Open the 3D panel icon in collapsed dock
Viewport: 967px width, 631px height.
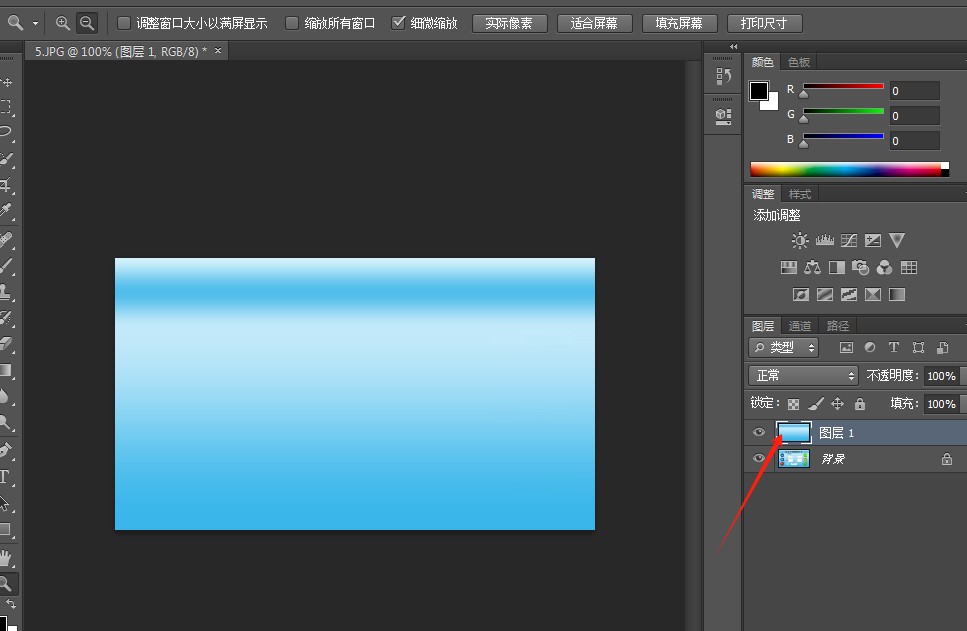[723, 116]
